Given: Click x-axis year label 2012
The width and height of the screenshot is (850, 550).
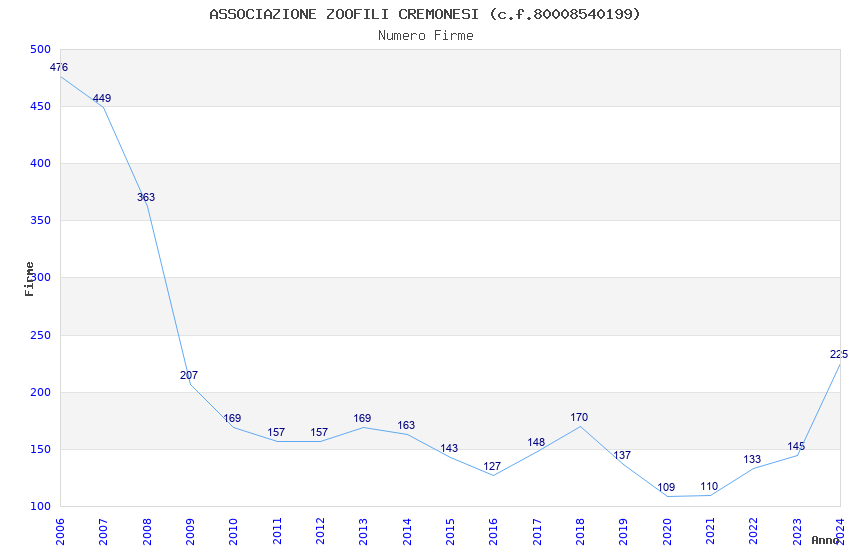Looking at the screenshot, I should 320,532.
